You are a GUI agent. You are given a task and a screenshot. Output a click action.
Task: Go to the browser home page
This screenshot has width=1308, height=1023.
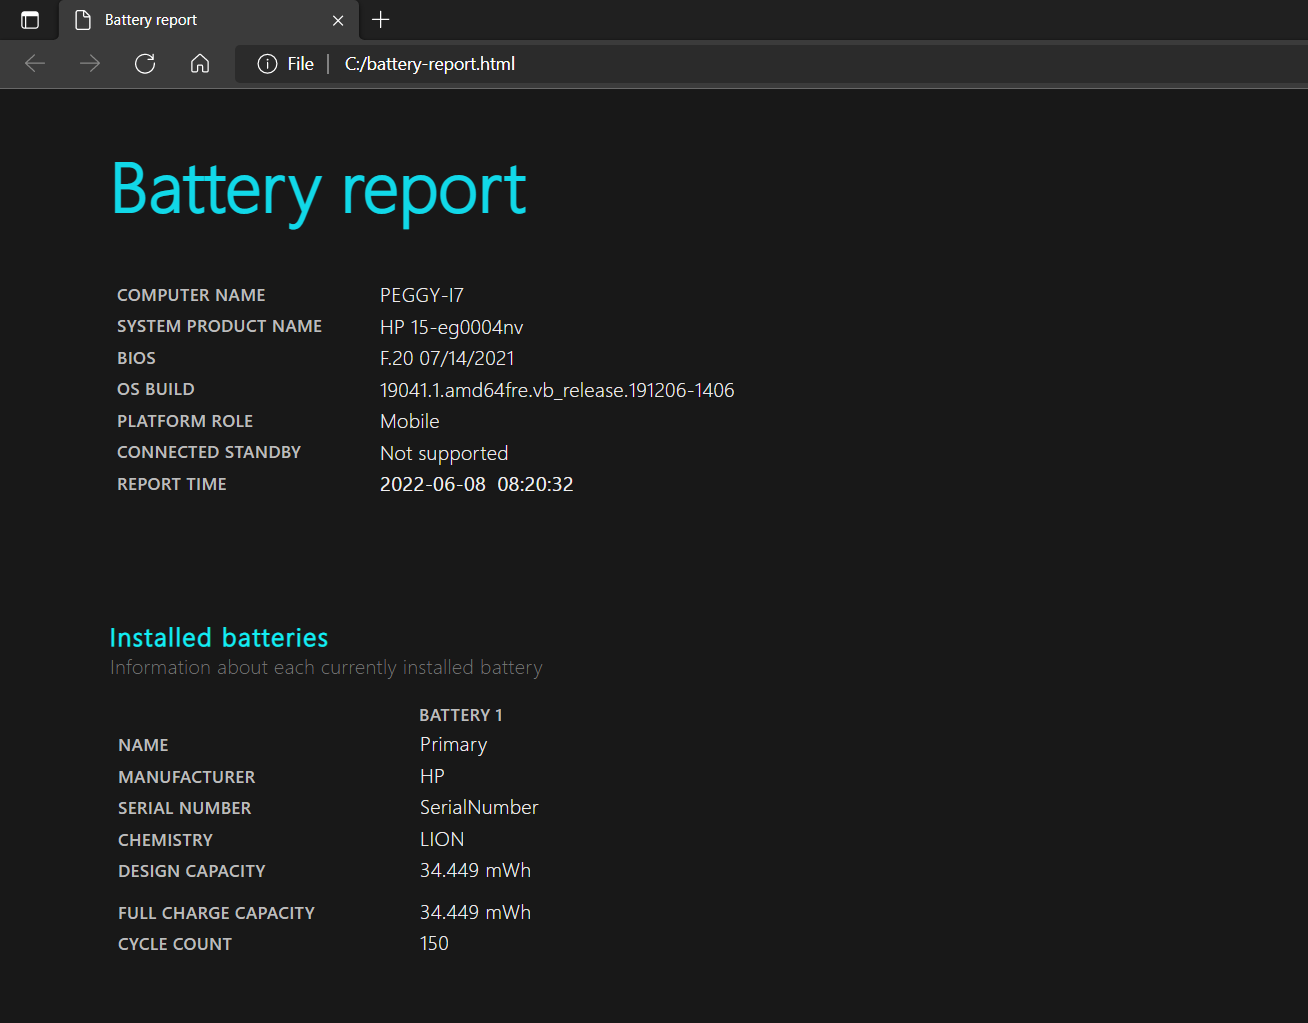(200, 64)
